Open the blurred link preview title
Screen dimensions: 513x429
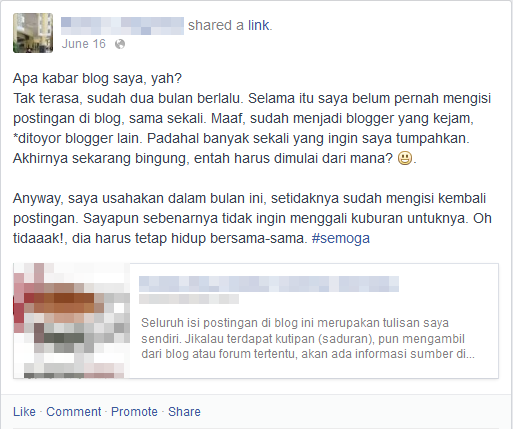click(269, 284)
